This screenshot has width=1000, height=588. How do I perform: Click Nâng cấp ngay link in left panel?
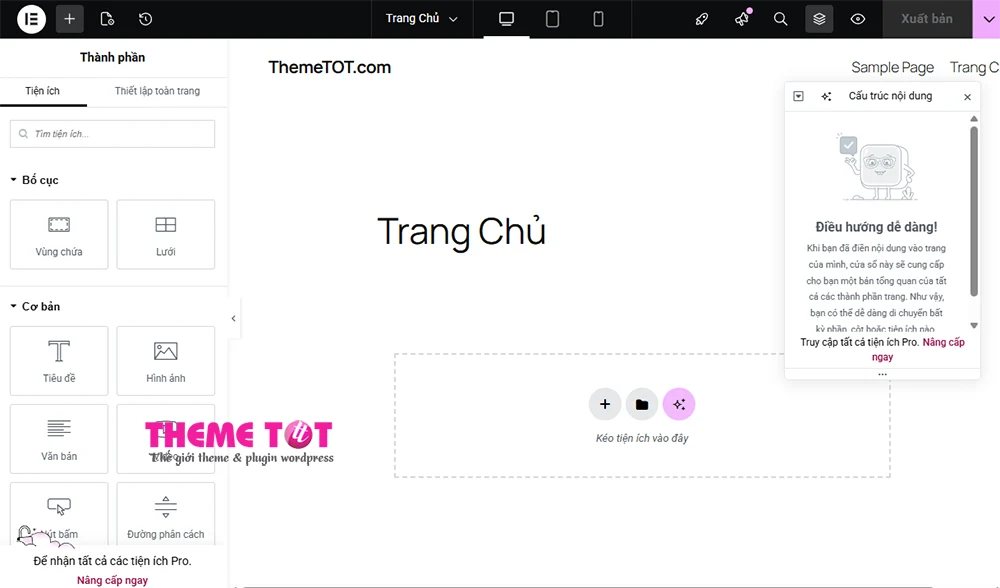click(112, 580)
